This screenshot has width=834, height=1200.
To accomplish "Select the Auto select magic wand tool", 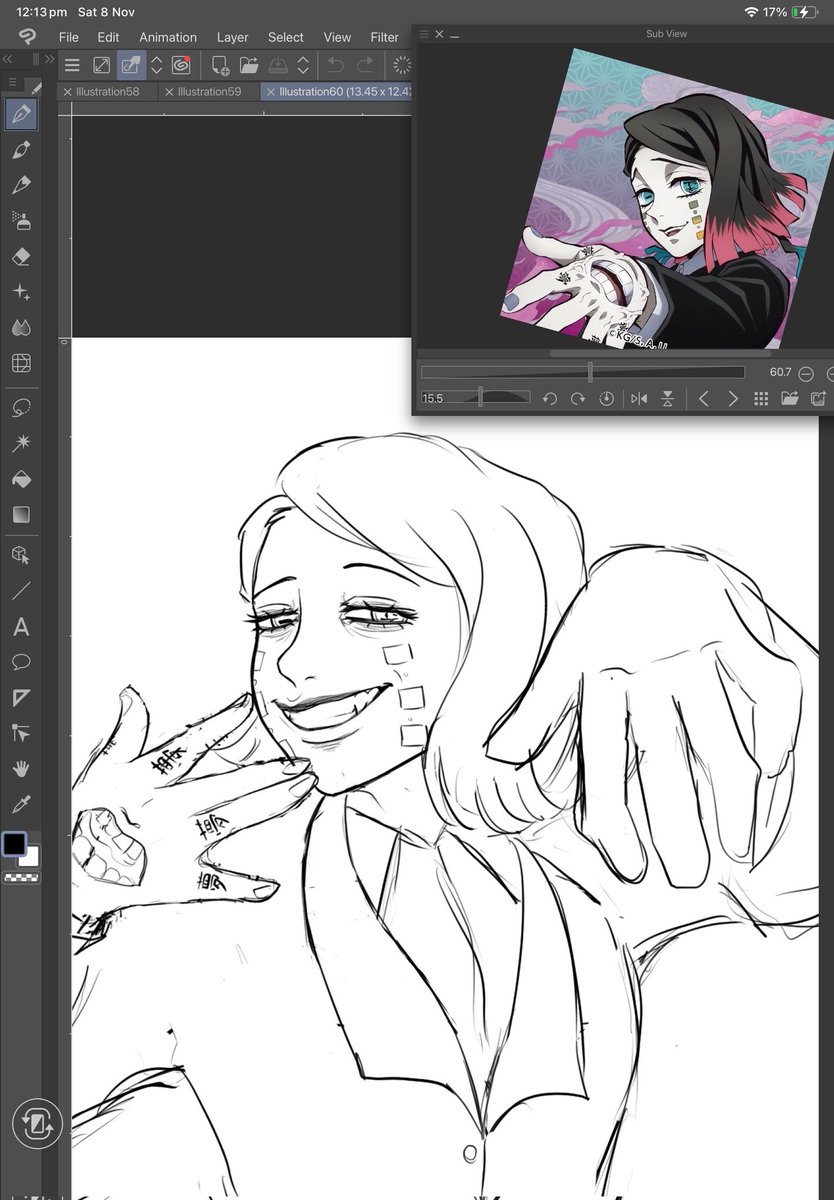I will point(21,443).
